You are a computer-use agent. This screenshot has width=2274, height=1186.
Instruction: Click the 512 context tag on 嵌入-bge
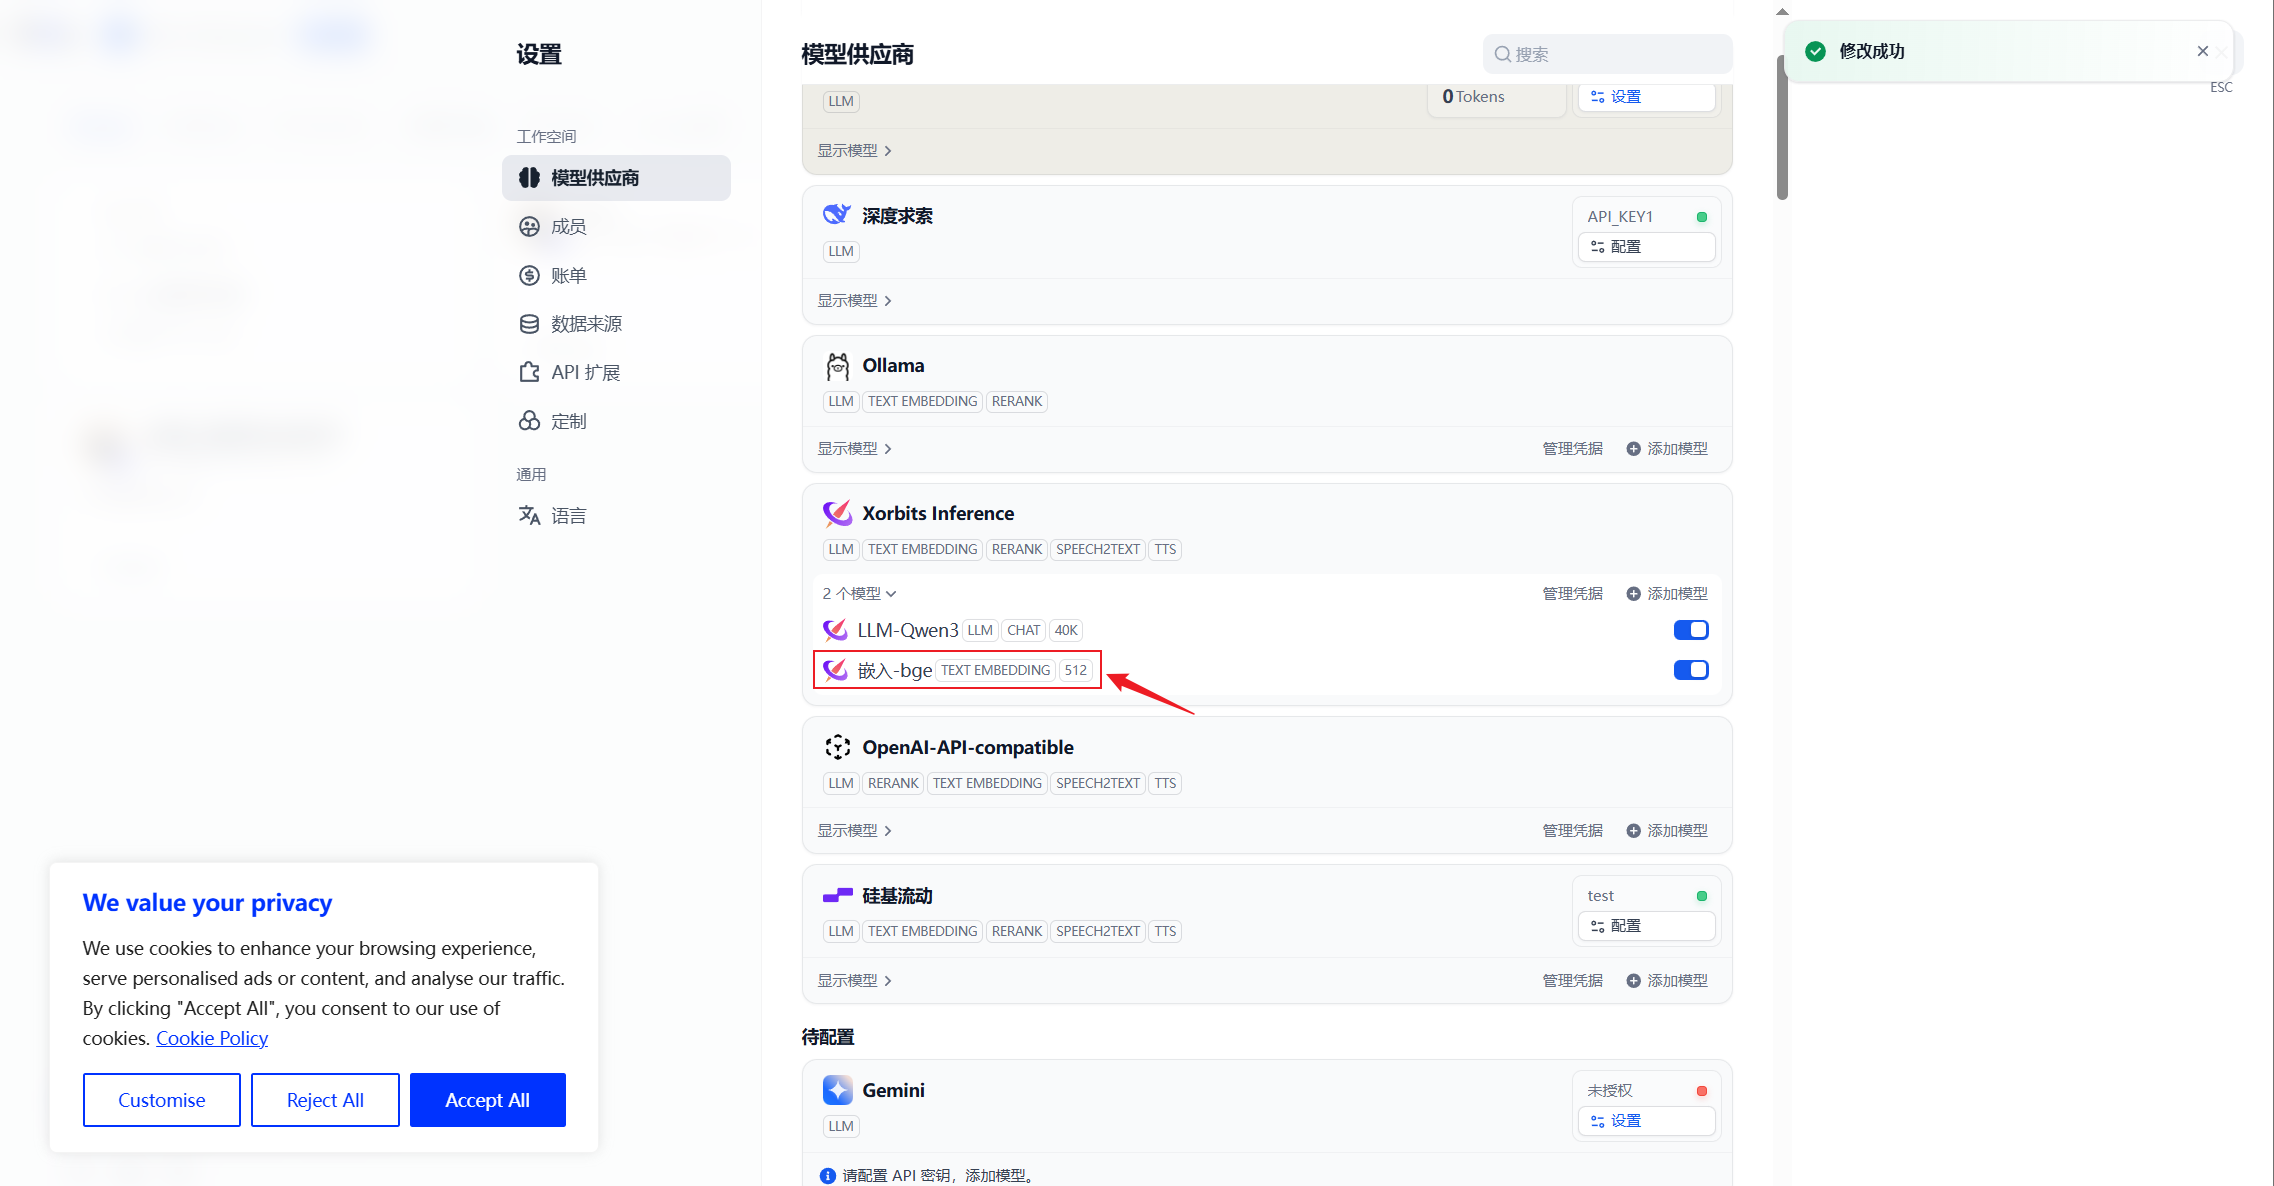(x=1075, y=670)
